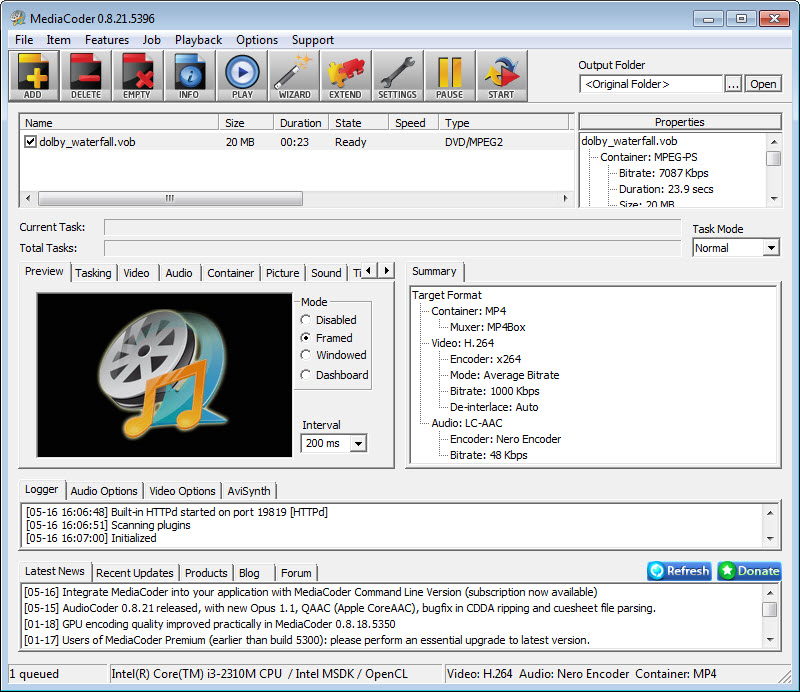Switch to the Tasking tab
Image resolution: width=800 pixels, height=692 pixels.
pyautogui.click(x=93, y=273)
